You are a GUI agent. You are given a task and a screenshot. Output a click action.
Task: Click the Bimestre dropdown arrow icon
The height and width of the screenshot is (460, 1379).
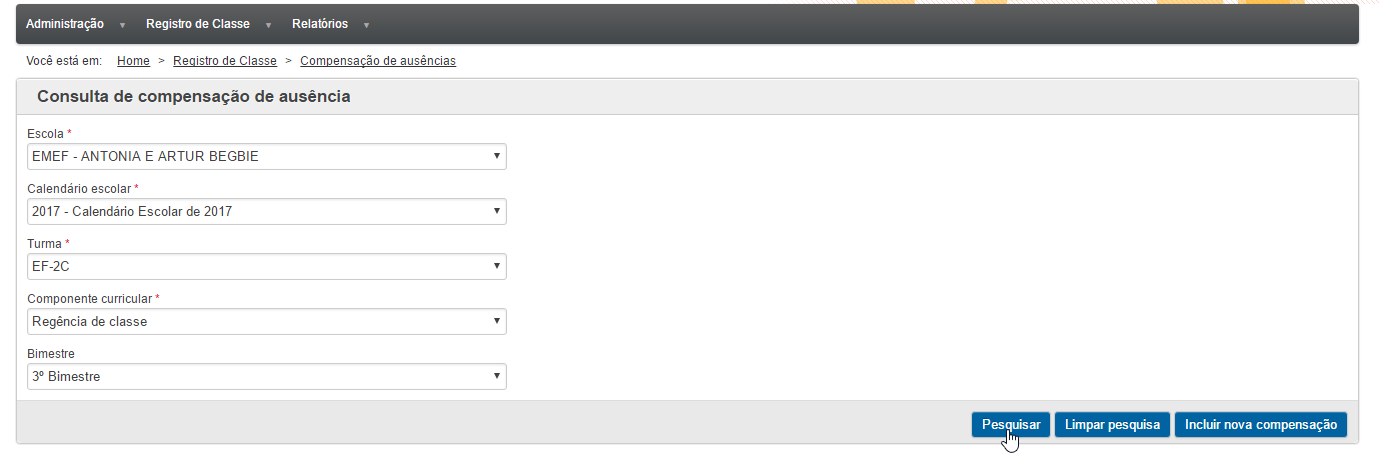pyautogui.click(x=497, y=376)
